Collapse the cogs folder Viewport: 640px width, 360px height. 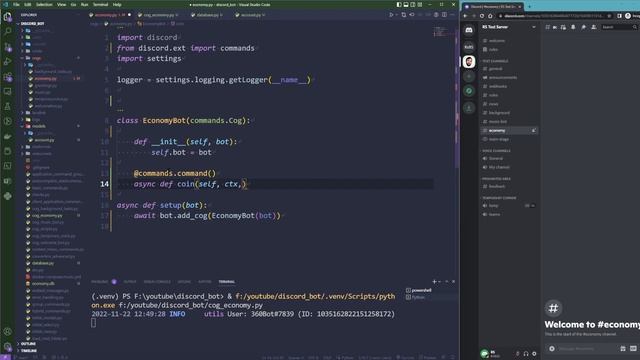pos(37,58)
